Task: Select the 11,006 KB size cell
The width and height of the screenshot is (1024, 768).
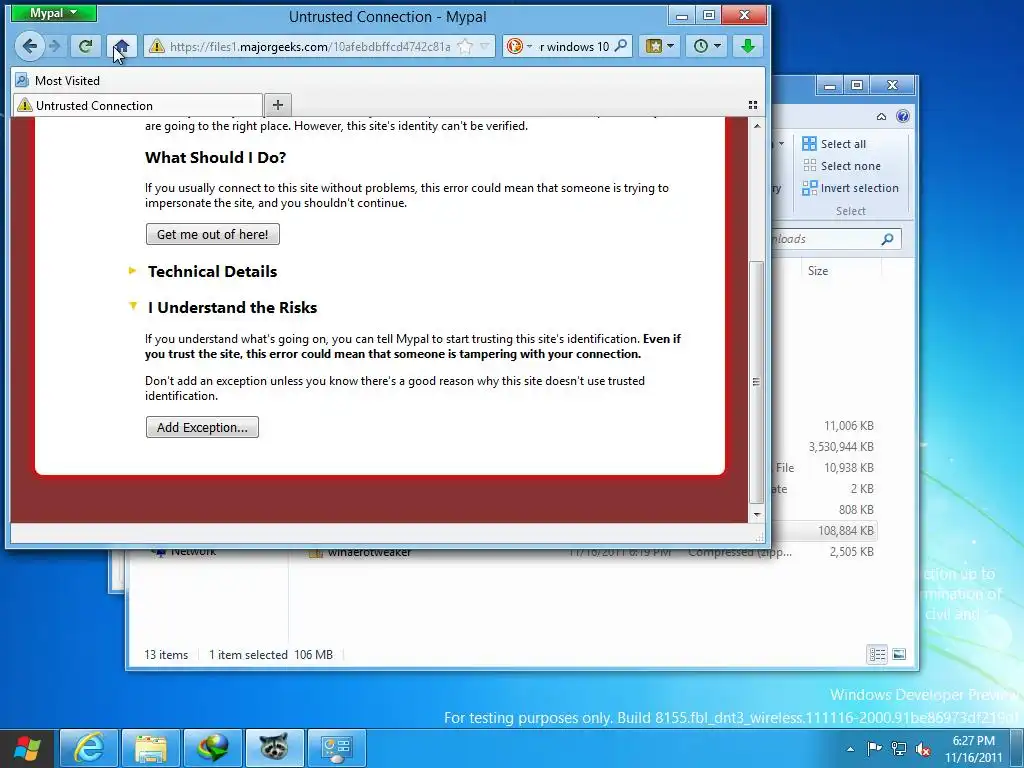Action: pos(848,426)
